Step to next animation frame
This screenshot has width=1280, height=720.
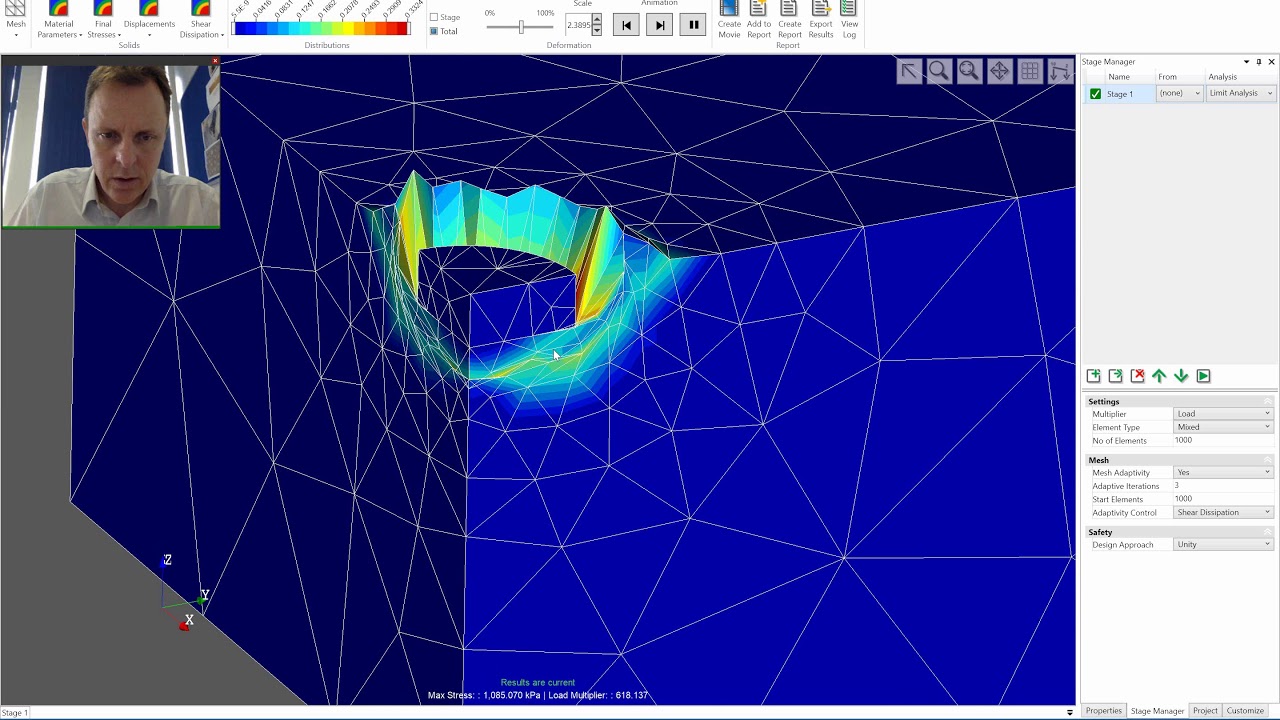[x=659, y=25]
